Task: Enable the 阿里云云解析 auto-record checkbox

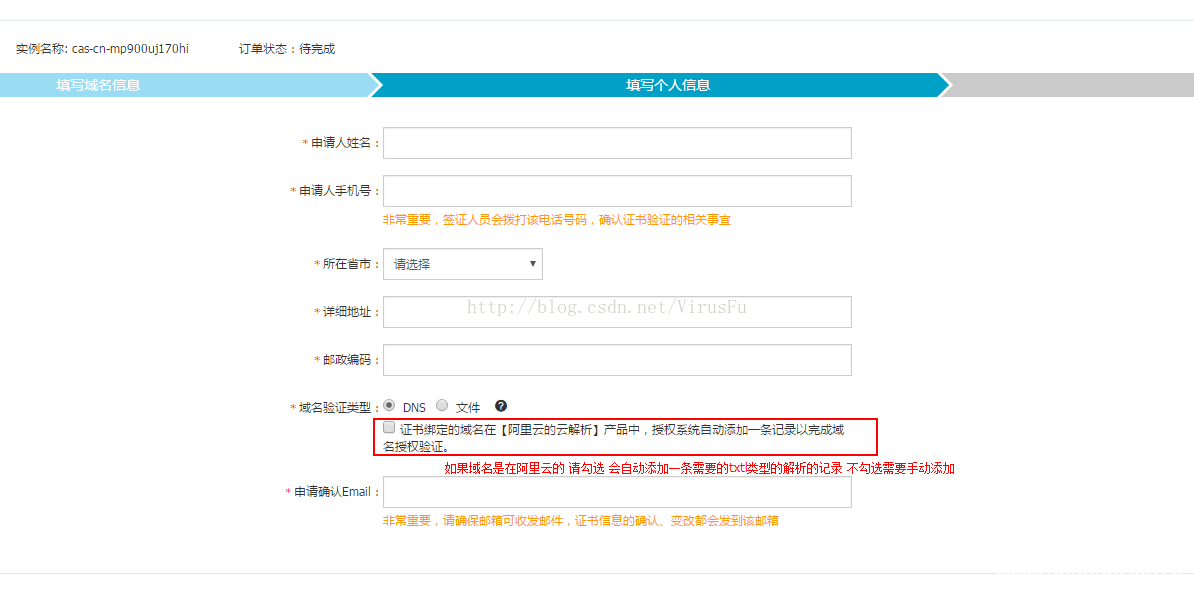Action: [x=388, y=427]
